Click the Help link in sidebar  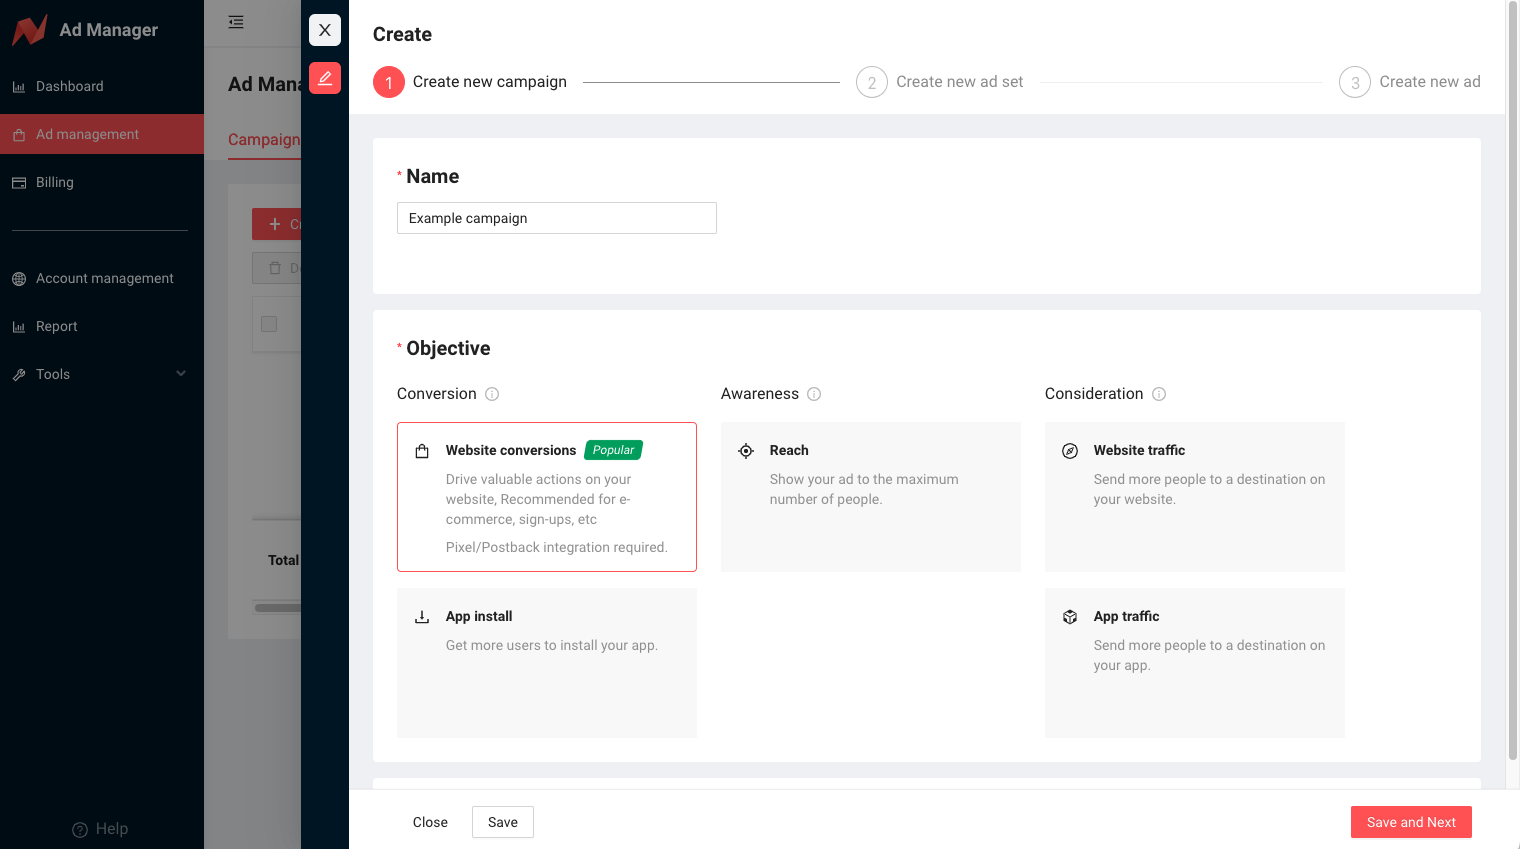[x=100, y=829]
